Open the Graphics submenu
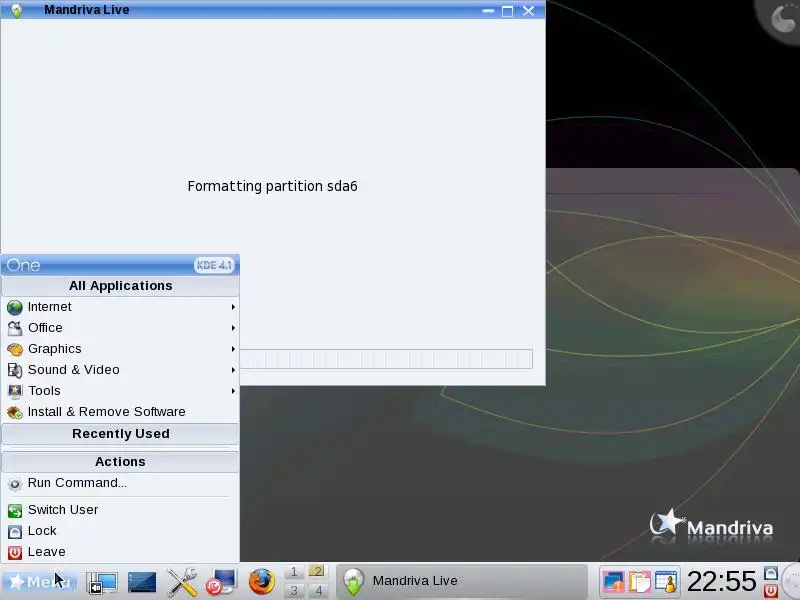 tap(121, 348)
